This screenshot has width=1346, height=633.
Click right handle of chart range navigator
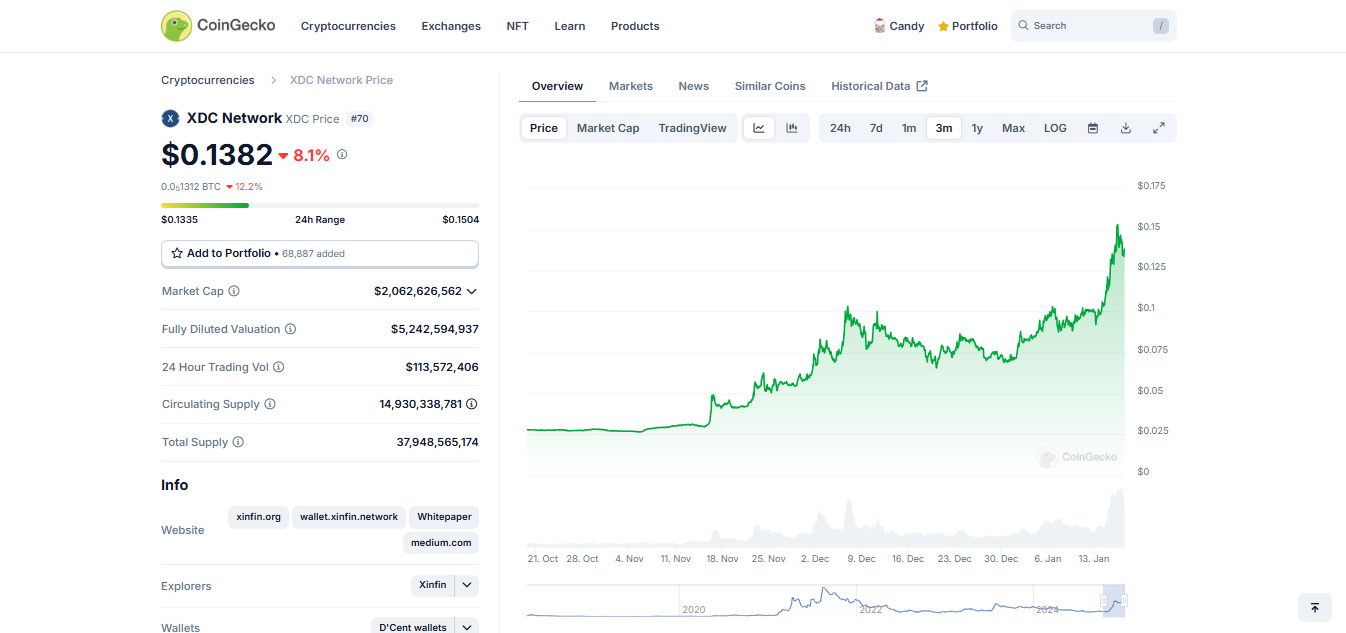click(x=1125, y=601)
